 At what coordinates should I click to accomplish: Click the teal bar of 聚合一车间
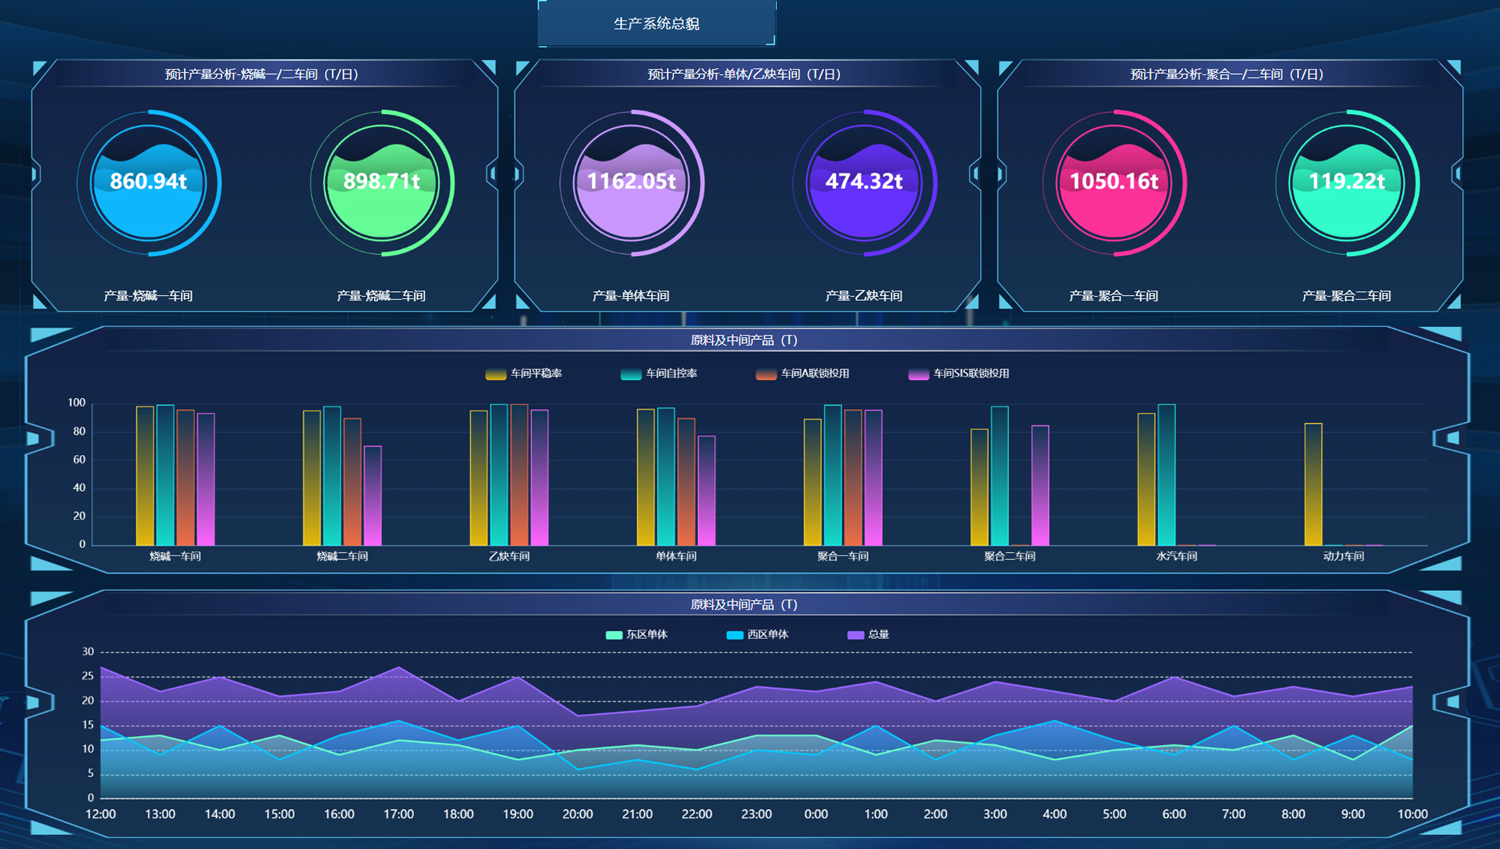(x=833, y=475)
